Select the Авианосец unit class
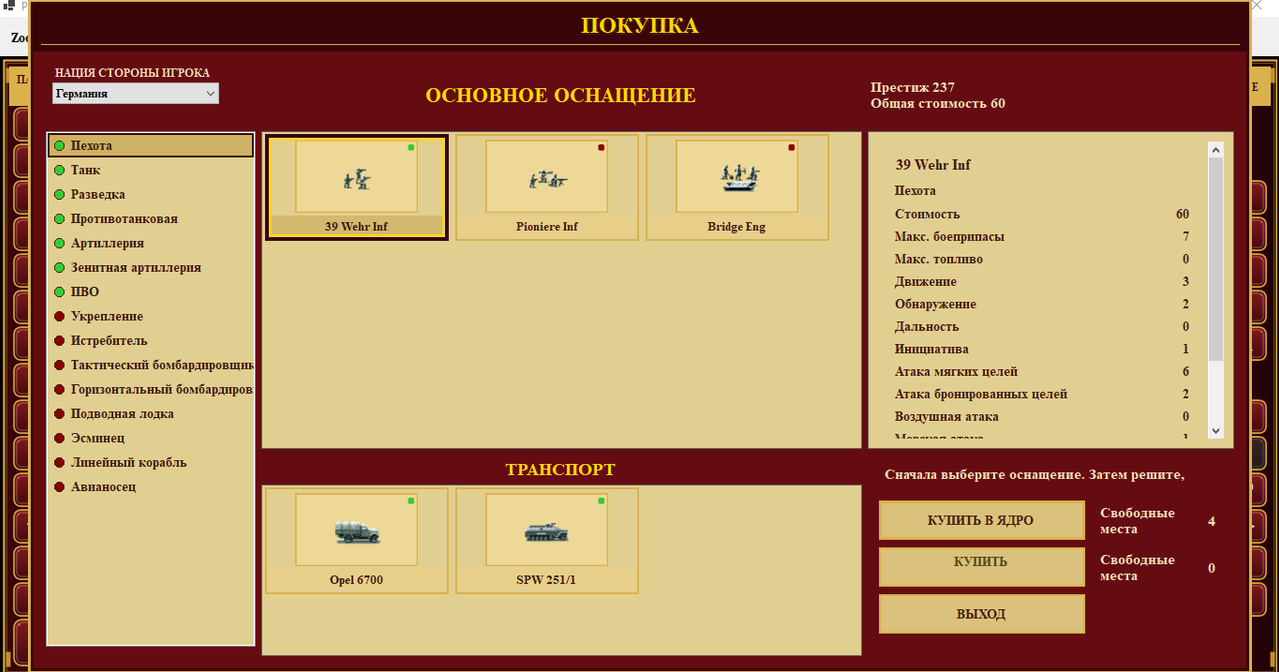The image size is (1279, 672). coord(151,487)
